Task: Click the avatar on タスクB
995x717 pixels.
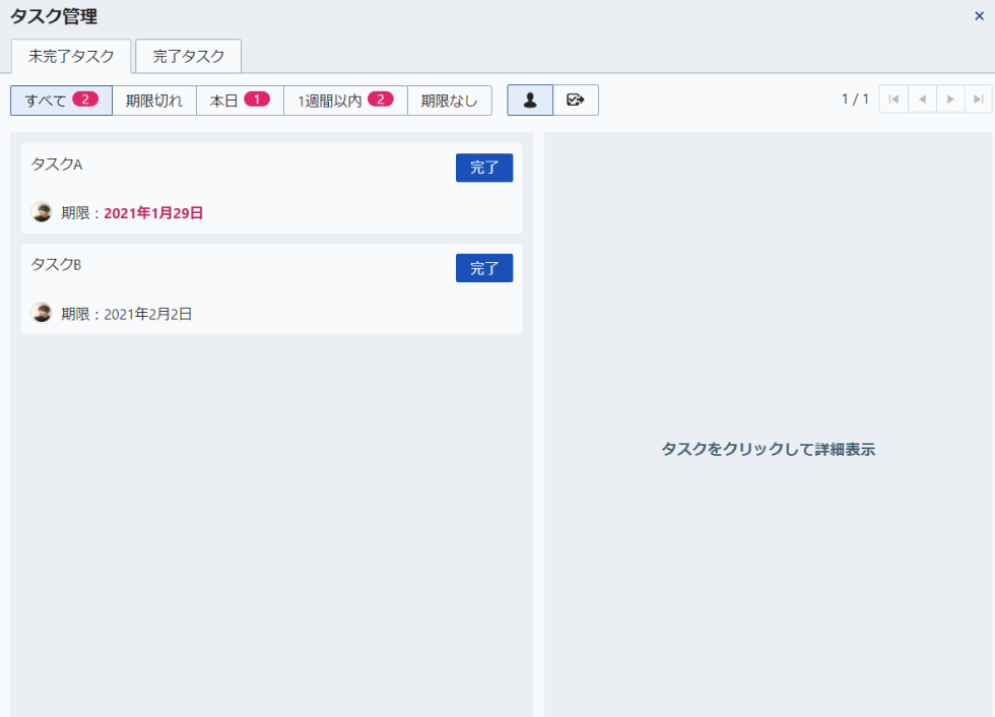Action: point(42,313)
